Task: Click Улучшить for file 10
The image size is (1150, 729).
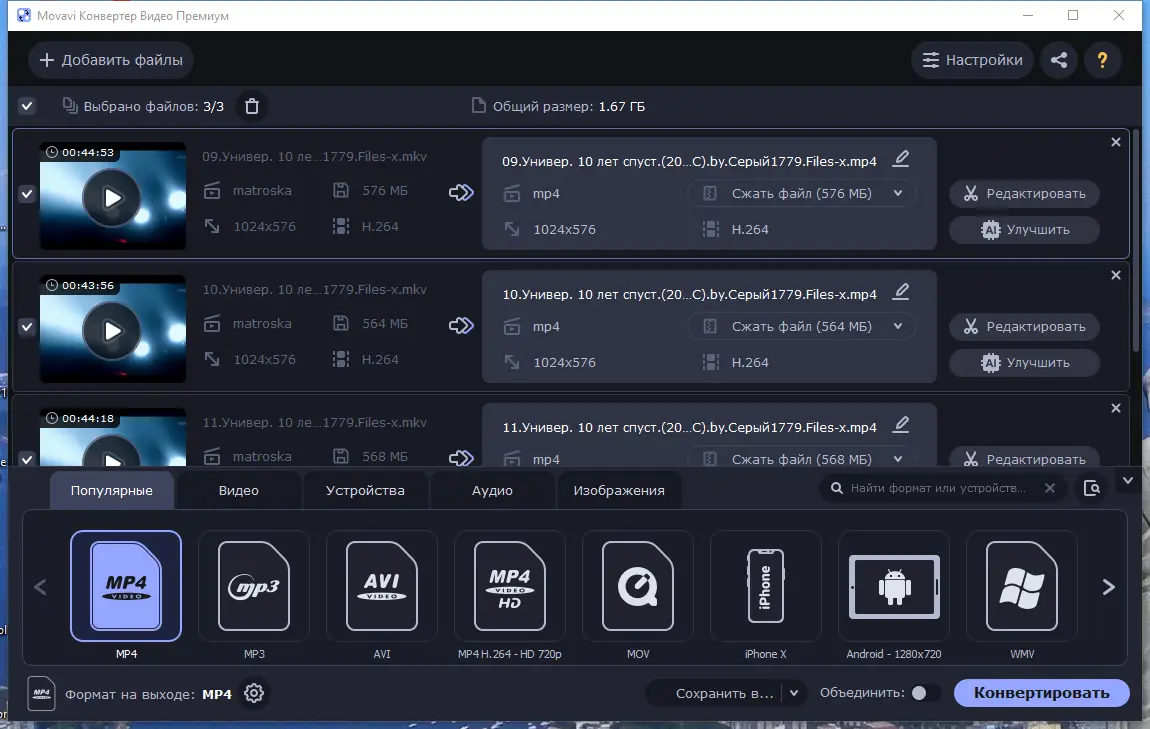Action: (1024, 362)
